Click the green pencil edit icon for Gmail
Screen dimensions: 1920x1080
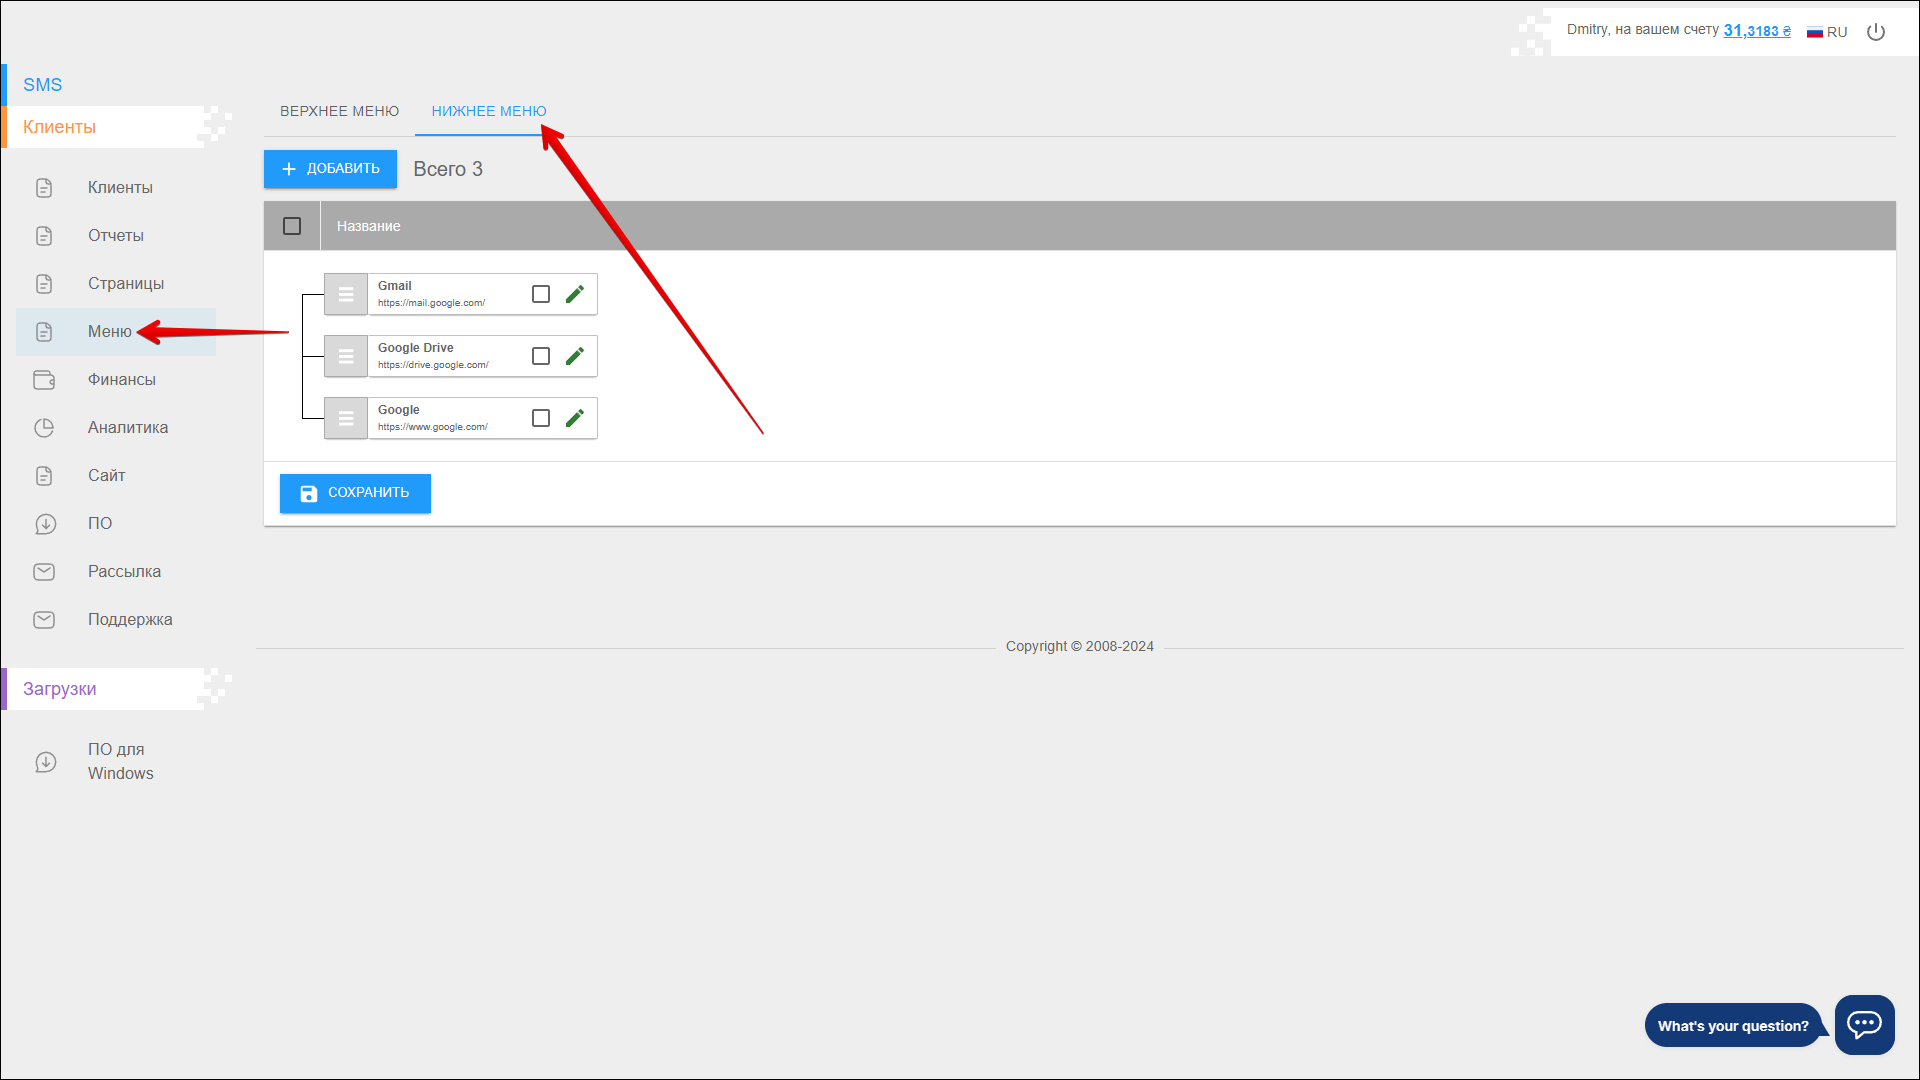coord(574,294)
